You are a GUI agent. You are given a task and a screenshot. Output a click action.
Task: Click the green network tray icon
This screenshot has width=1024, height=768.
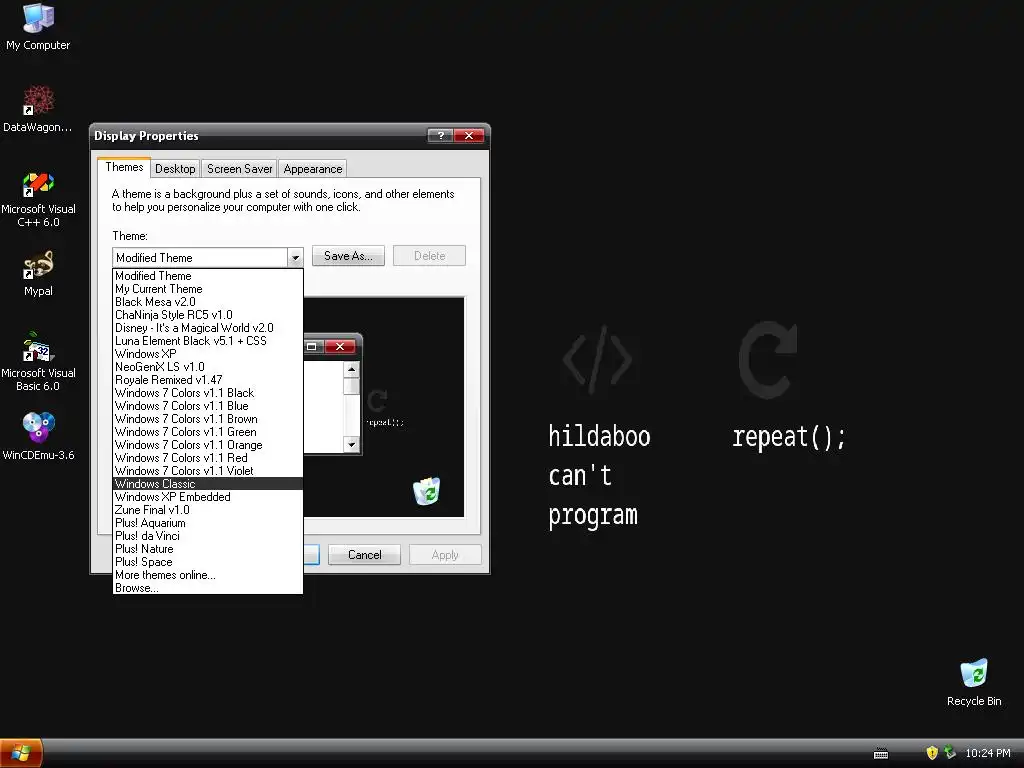pyautogui.click(x=950, y=753)
